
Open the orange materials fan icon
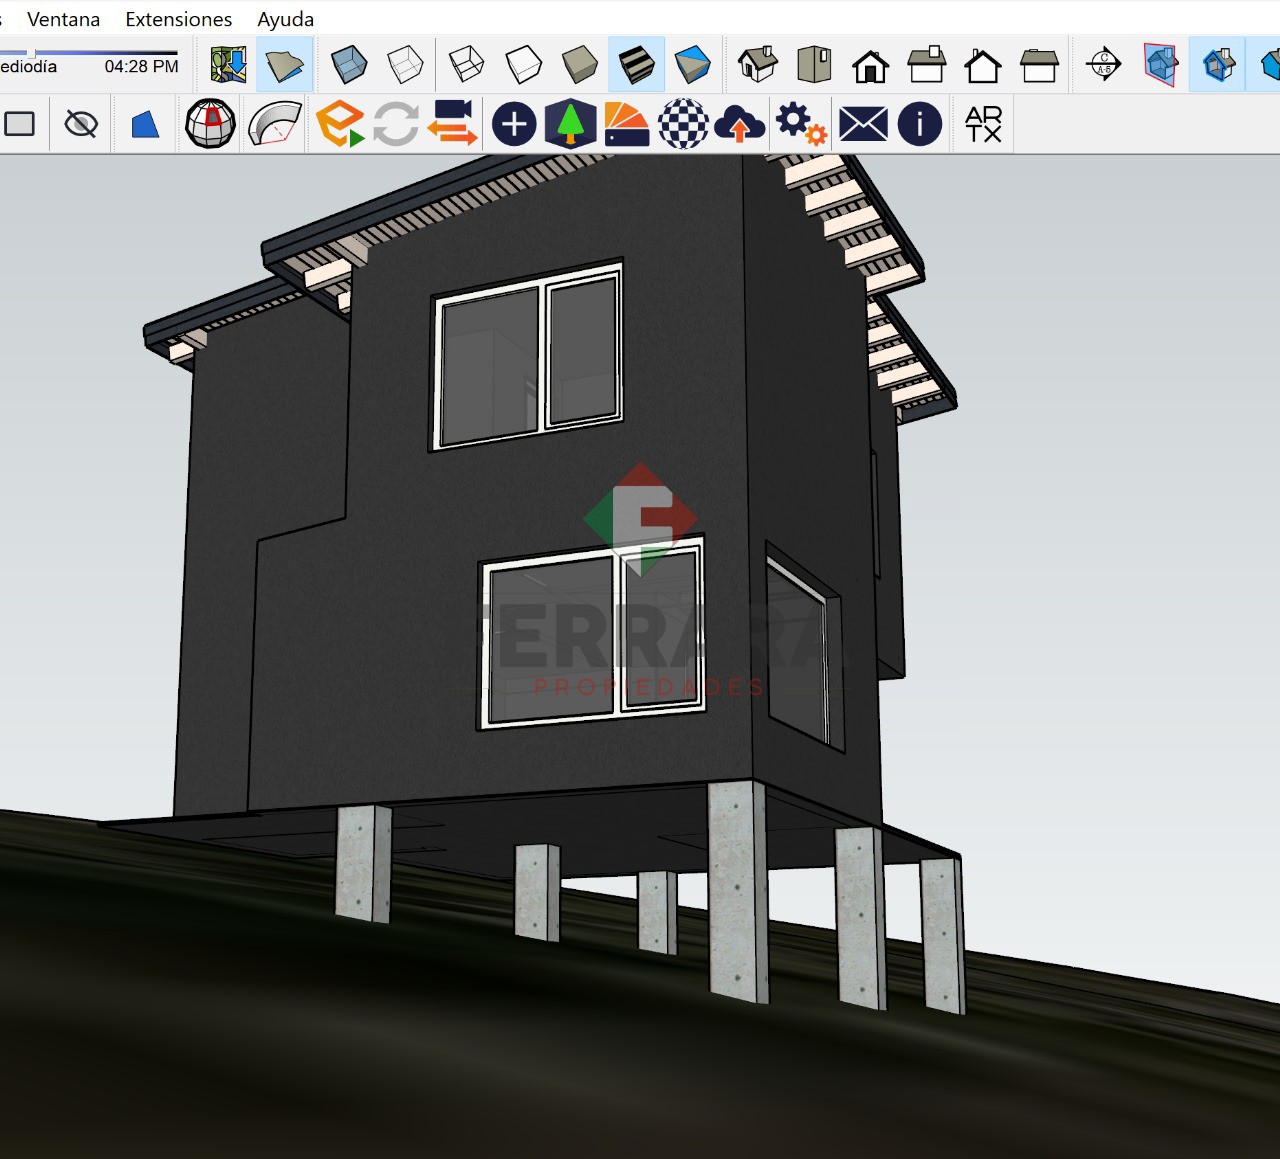coord(627,124)
